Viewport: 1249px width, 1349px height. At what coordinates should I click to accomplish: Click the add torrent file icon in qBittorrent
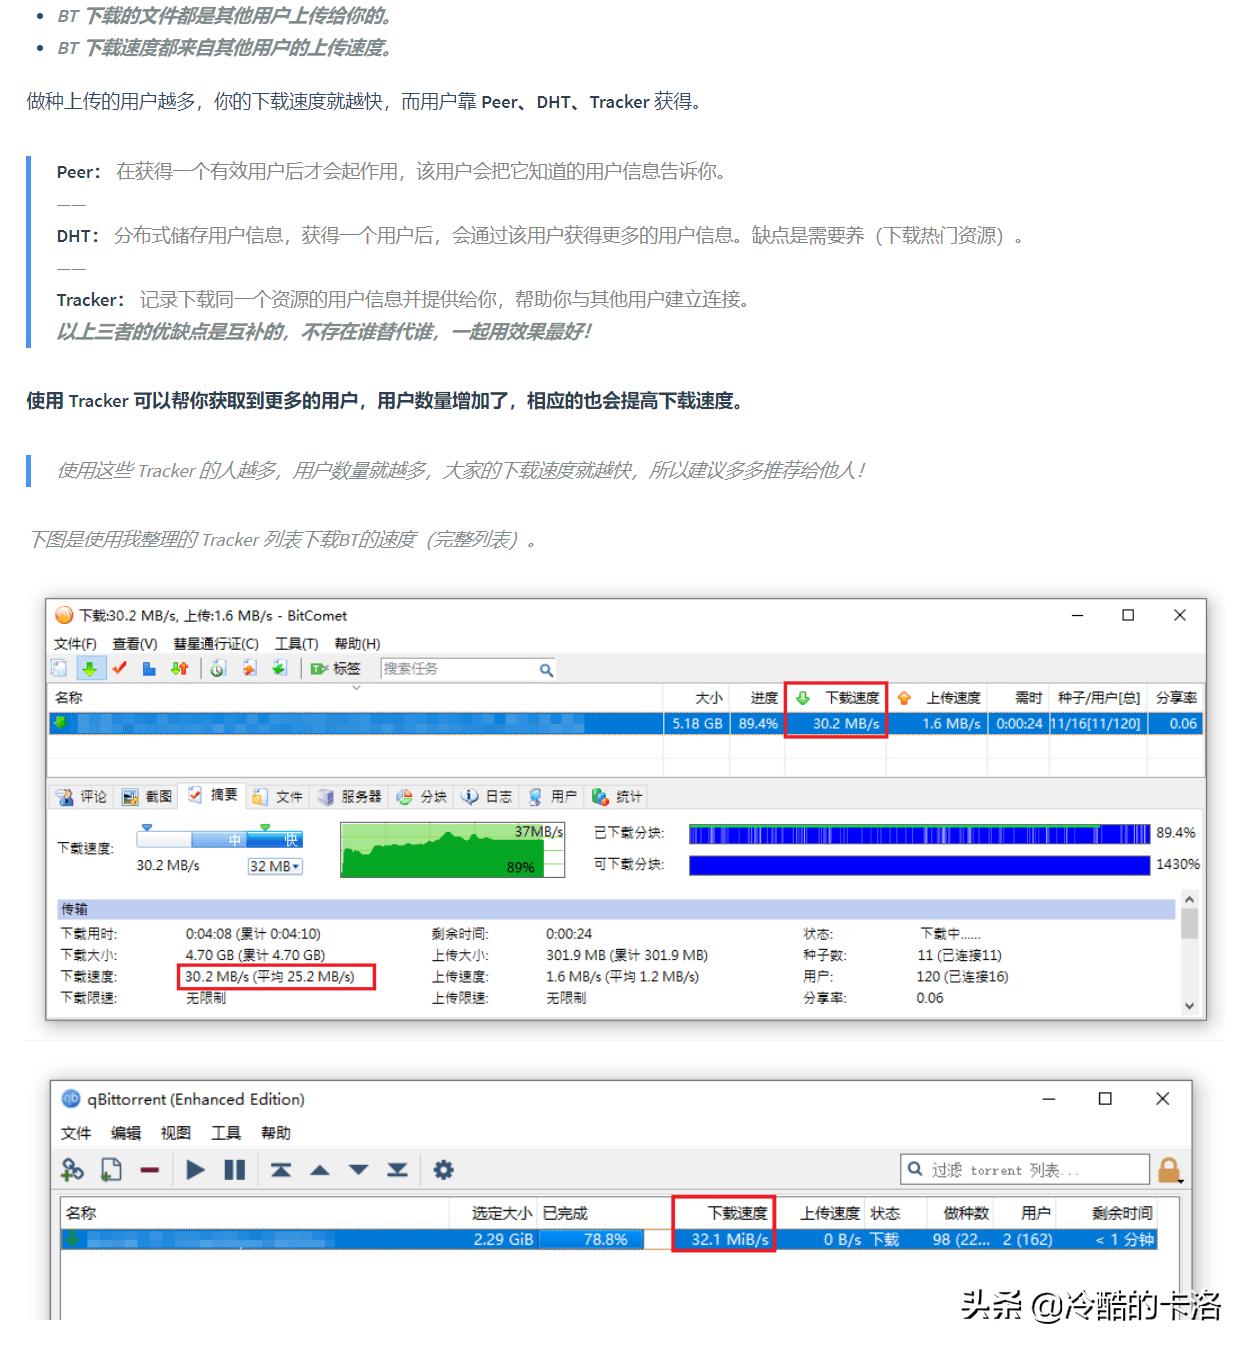(111, 1170)
